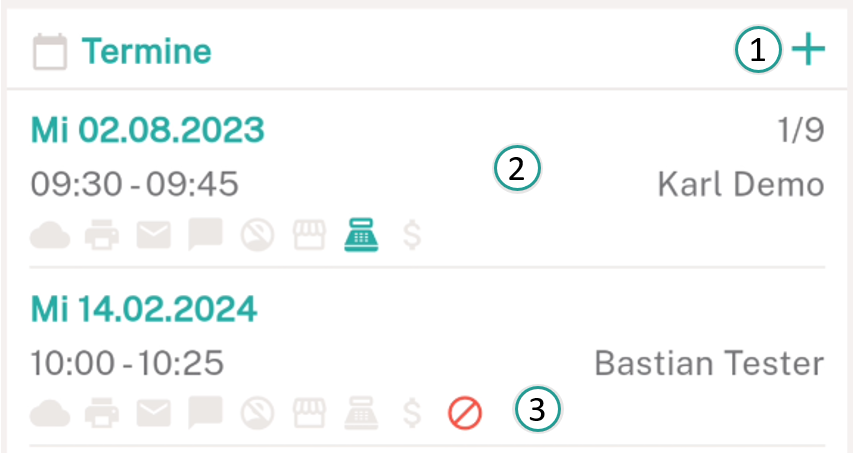Click envelope icon on 14.02.2024 appointment

coord(153,413)
